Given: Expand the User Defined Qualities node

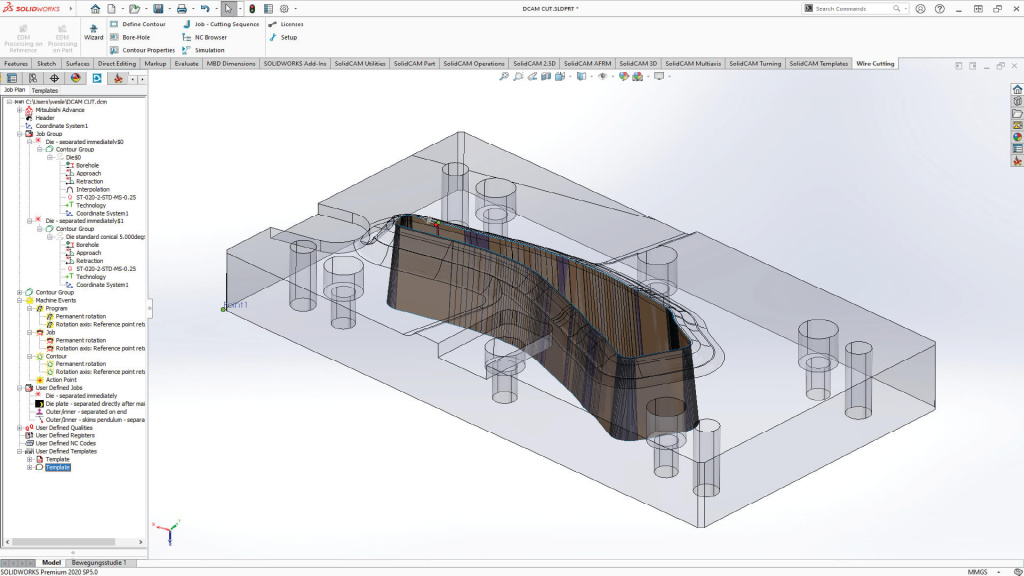Looking at the screenshot, I should point(18,426).
